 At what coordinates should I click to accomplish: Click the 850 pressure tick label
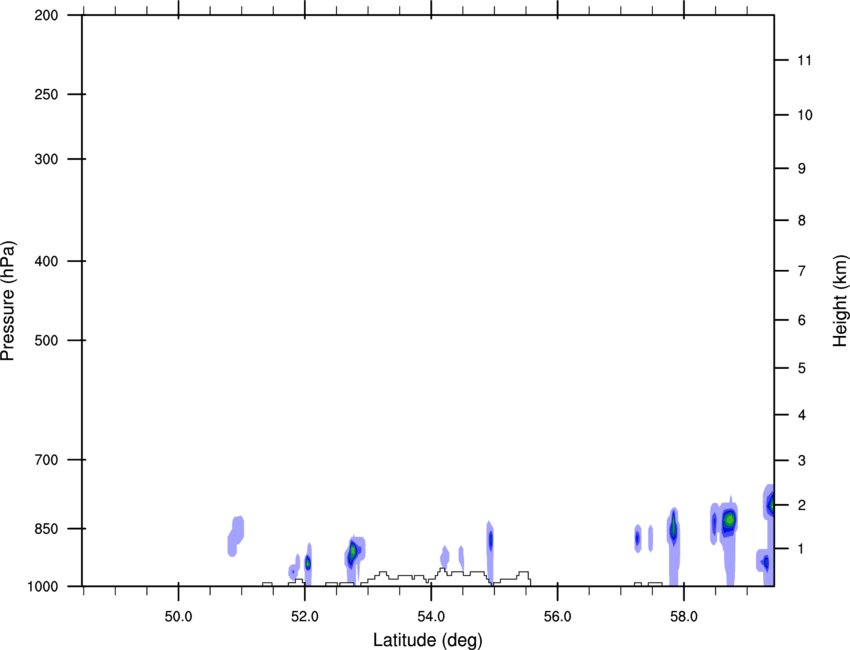pyautogui.click(x=46, y=529)
